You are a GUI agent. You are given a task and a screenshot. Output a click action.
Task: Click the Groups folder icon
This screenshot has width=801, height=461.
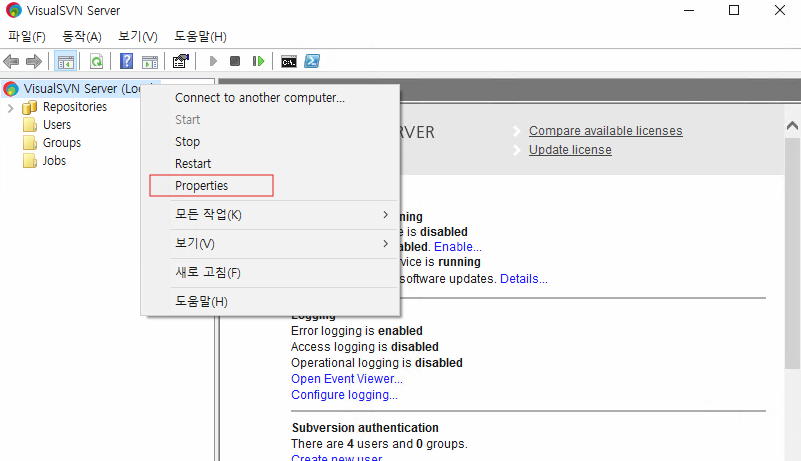pos(30,143)
